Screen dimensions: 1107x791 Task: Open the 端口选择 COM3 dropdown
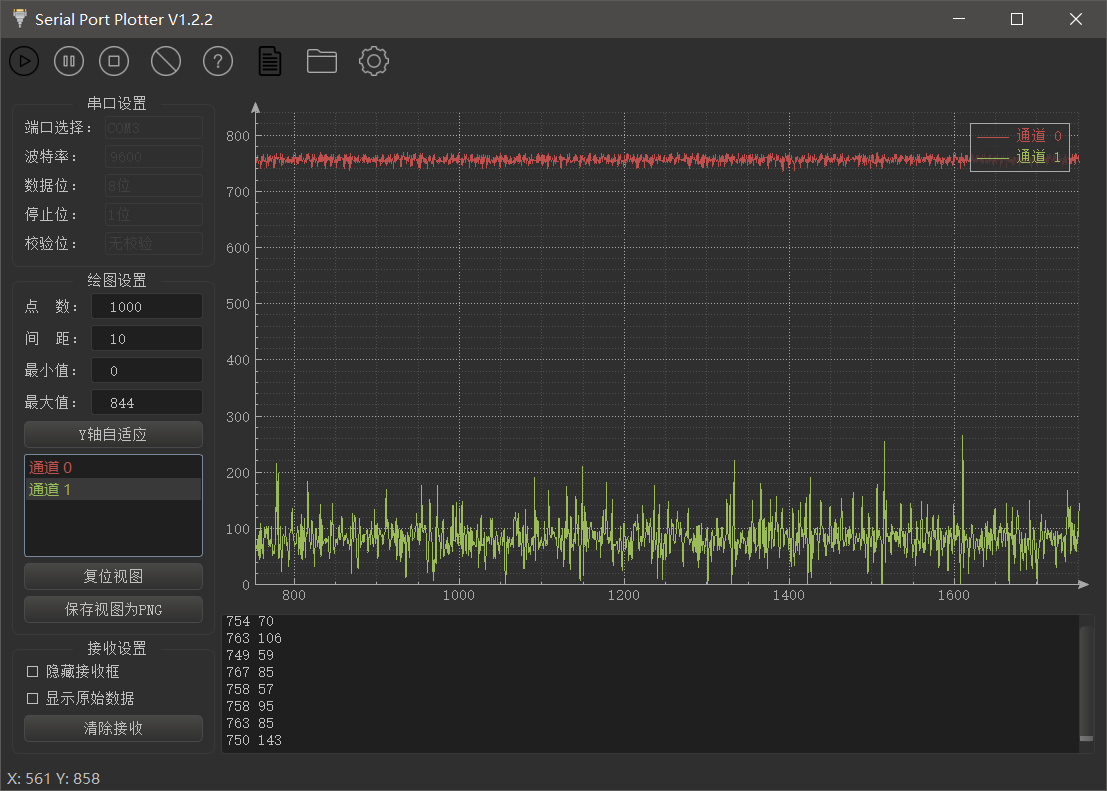pos(153,128)
